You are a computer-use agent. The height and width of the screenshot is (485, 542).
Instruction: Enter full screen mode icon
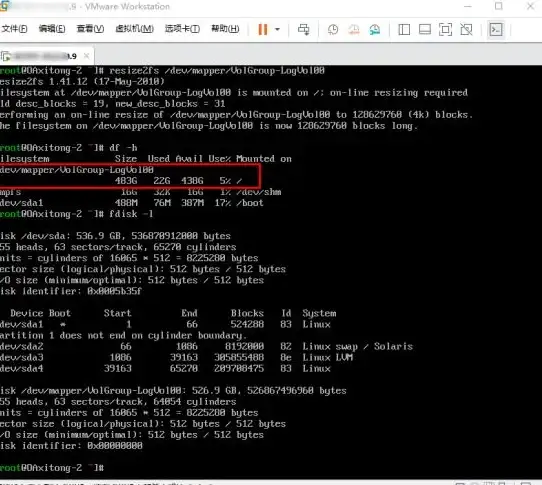point(445,29)
